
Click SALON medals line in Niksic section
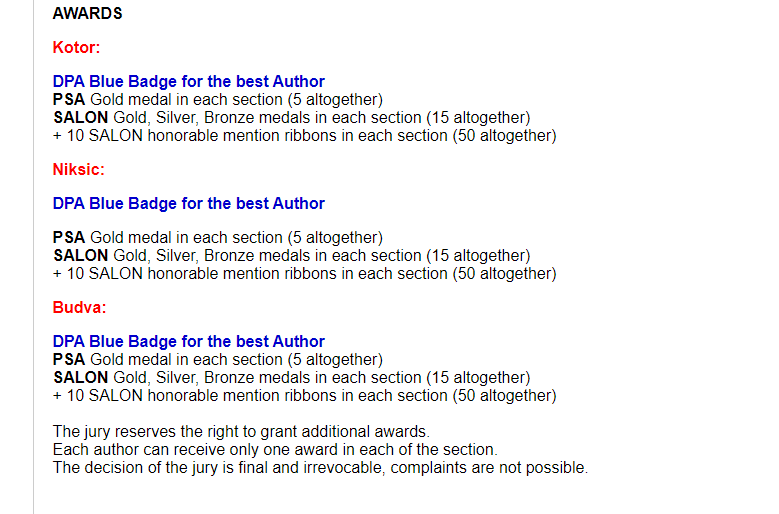tap(291, 255)
